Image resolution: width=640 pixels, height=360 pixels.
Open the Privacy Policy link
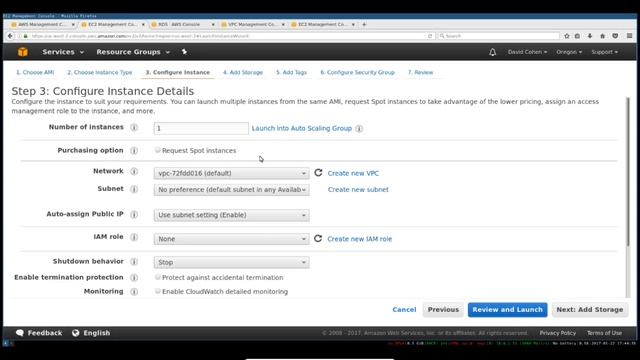(x=558, y=333)
